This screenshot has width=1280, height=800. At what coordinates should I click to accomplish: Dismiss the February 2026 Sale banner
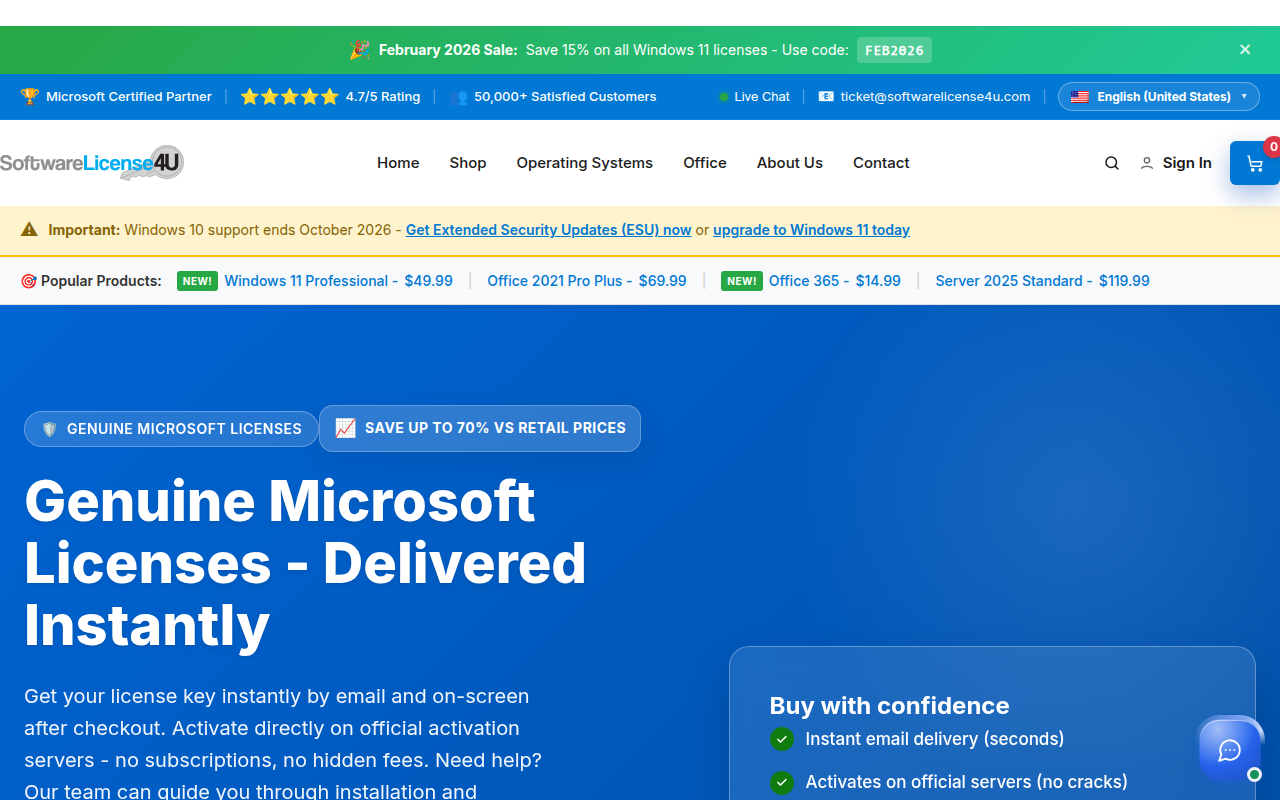(1245, 49)
